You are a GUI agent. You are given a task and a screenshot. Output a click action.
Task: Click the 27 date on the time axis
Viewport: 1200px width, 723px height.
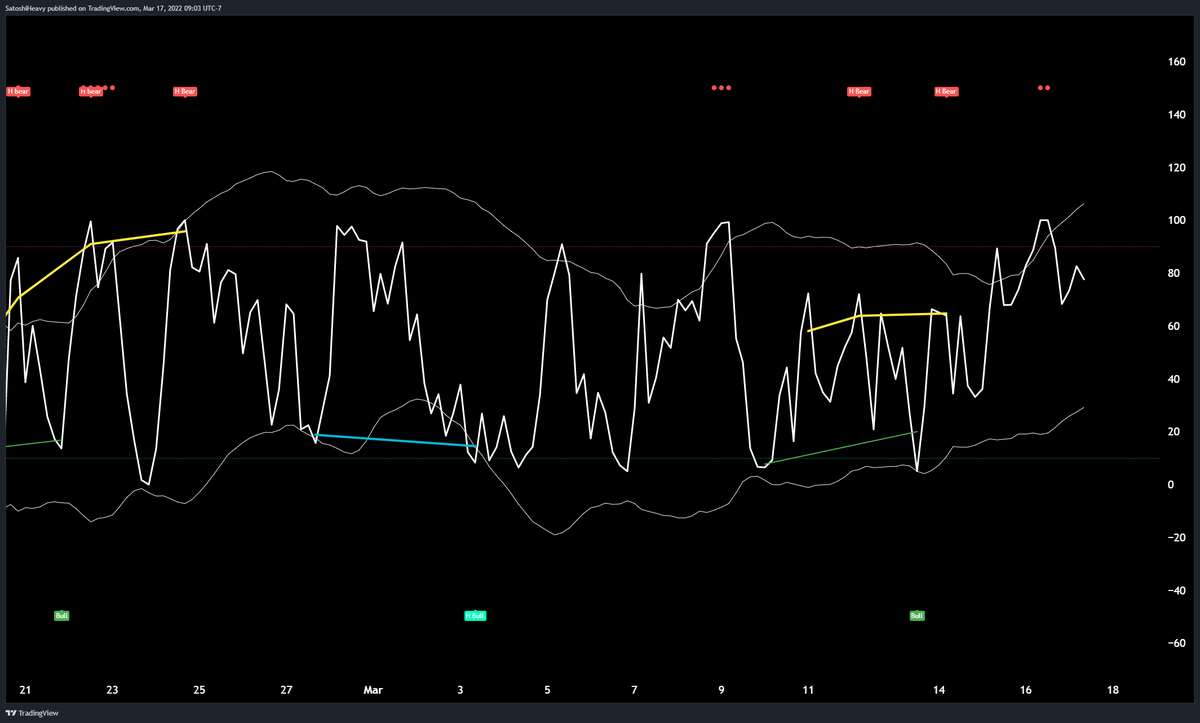click(286, 690)
